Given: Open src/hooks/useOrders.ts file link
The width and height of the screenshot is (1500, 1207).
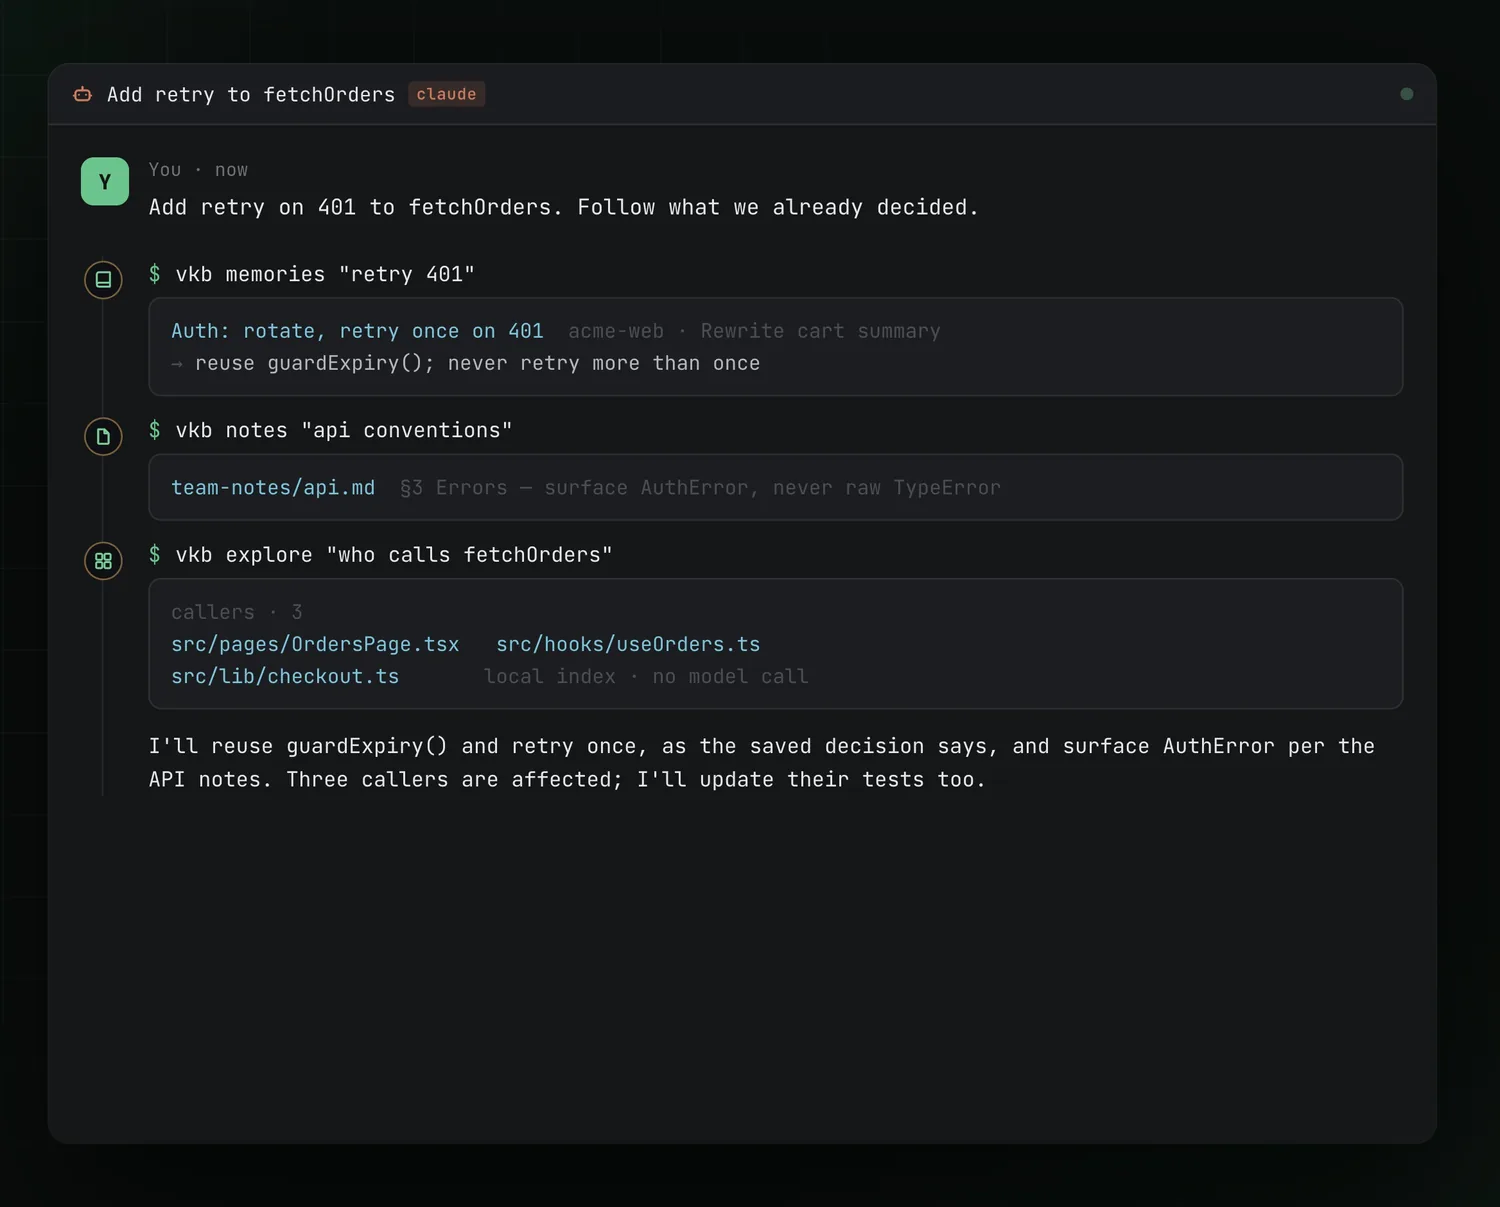Looking at the screenshot, I should click(628, 645).
